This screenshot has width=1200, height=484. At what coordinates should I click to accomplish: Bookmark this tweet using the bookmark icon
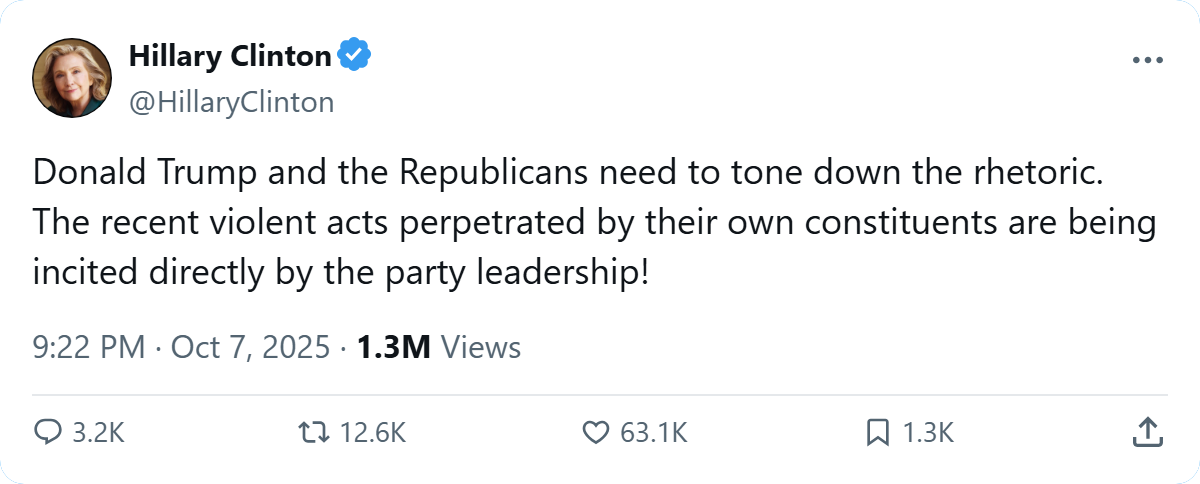pyautogui.click(x=877, y=432)
